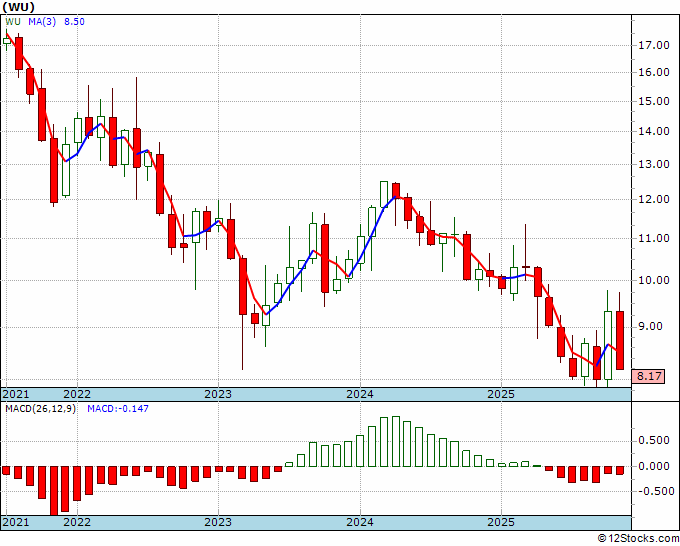Click the (WU) chart title
This screenshot has width=680, height=546.
click(19, 7)
